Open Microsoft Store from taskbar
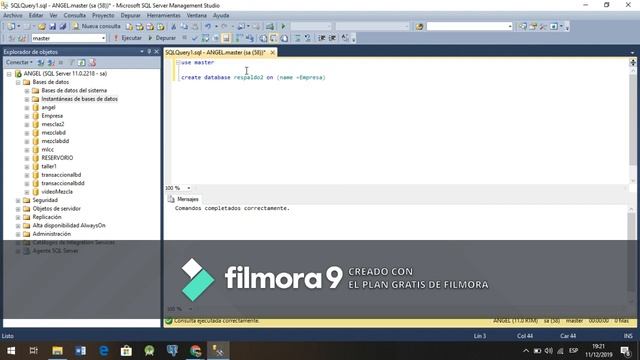Screen dimensions: 640x360 pos(126,351)
